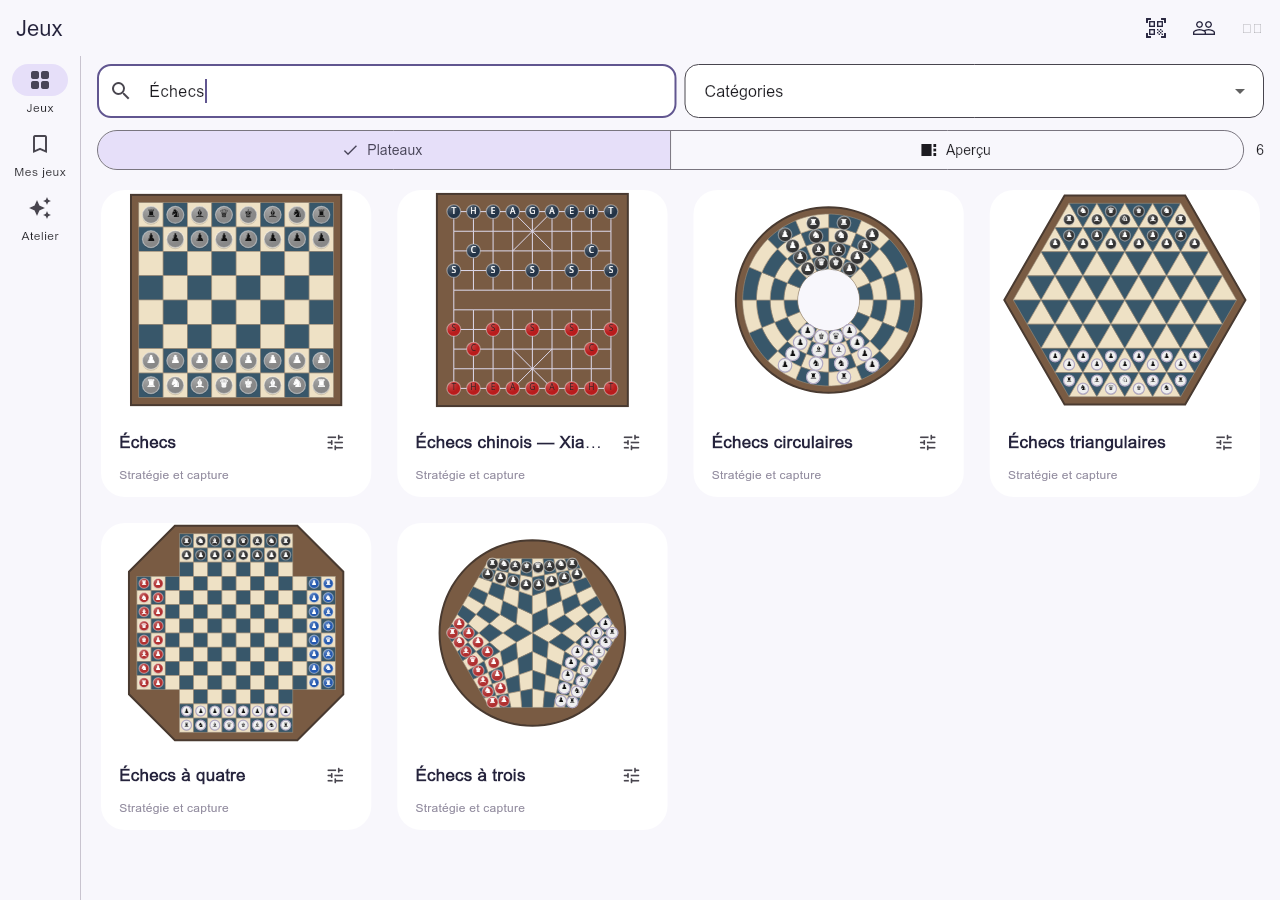Go to Mes jeux bookmark icon
Viewport: 1280px width, 900px height.
point(40,144)
